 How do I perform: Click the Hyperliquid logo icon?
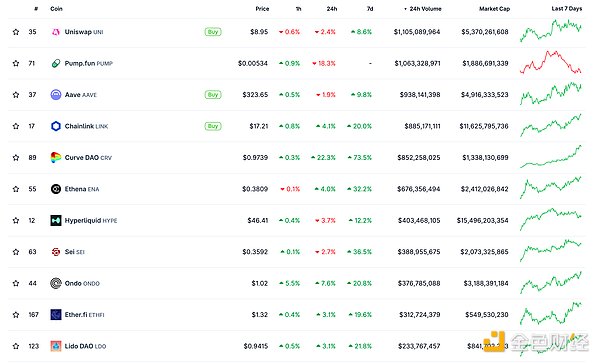56,220
